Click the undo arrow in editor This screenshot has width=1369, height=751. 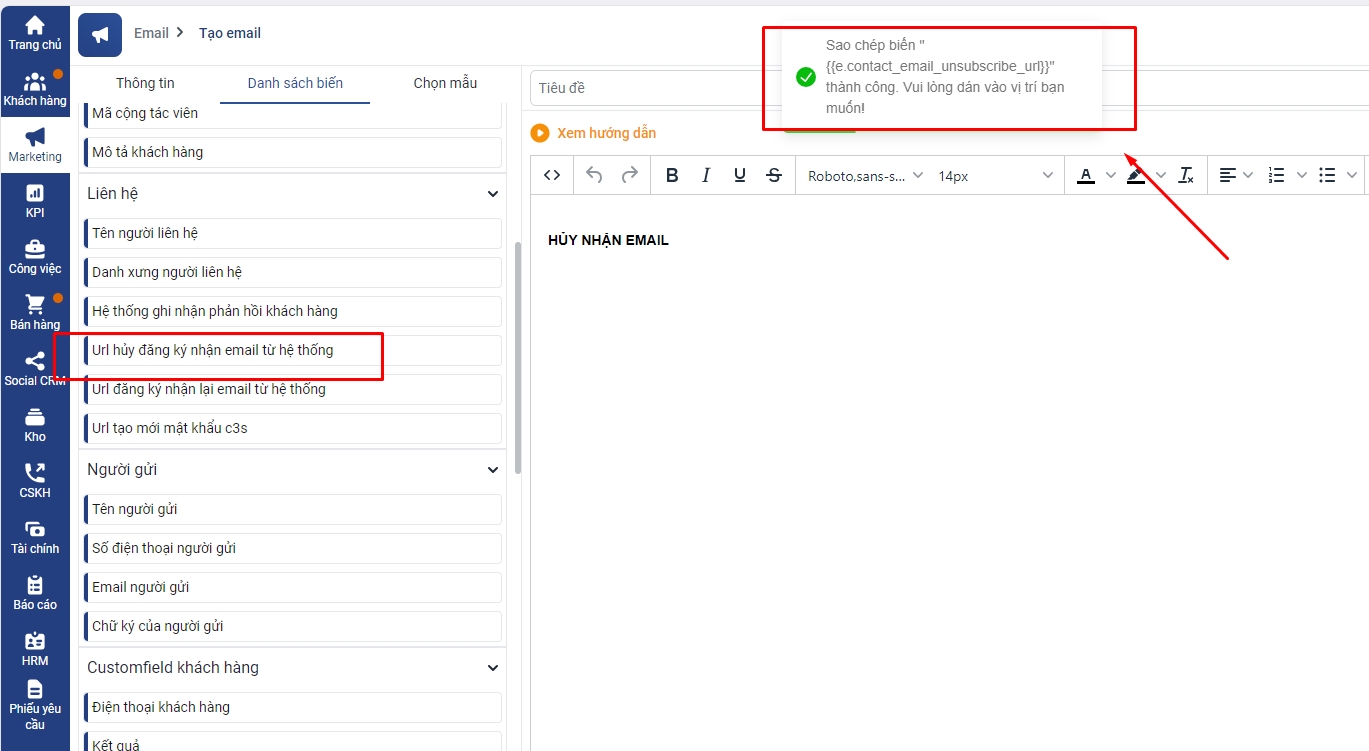(594, 175)
